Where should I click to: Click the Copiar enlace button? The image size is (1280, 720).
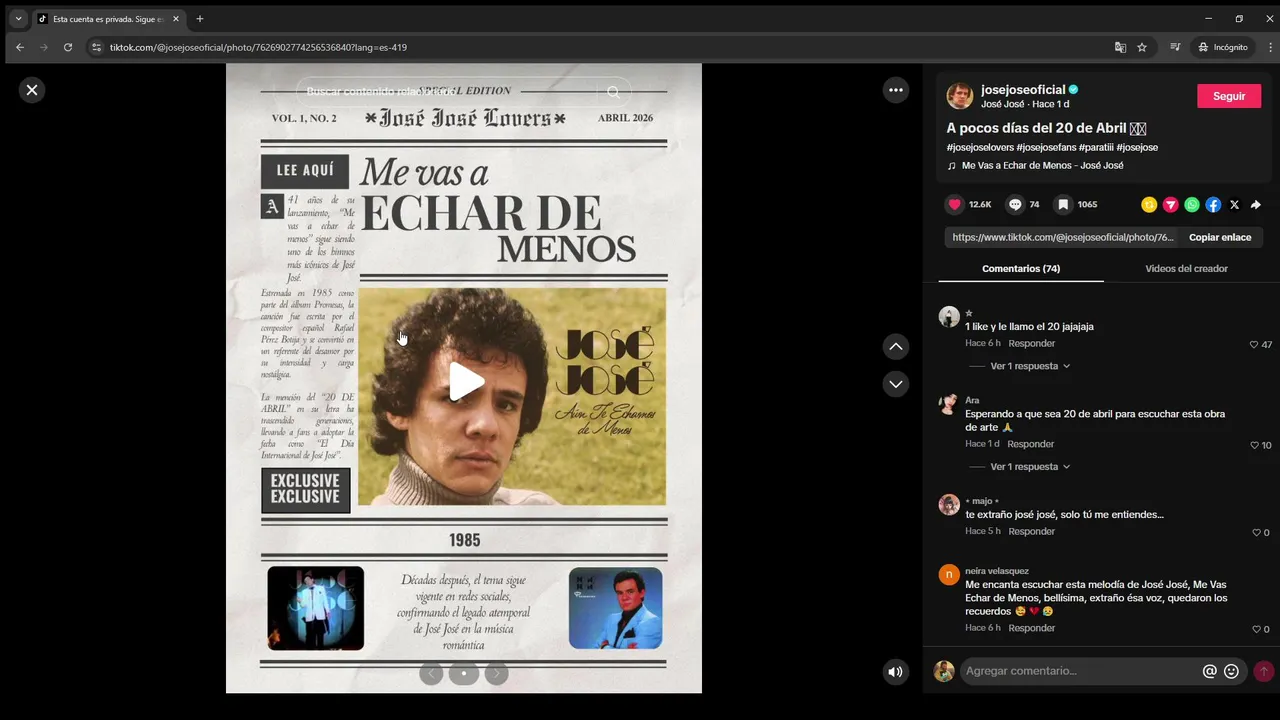pyautogui.click(x=1220, y=237)
